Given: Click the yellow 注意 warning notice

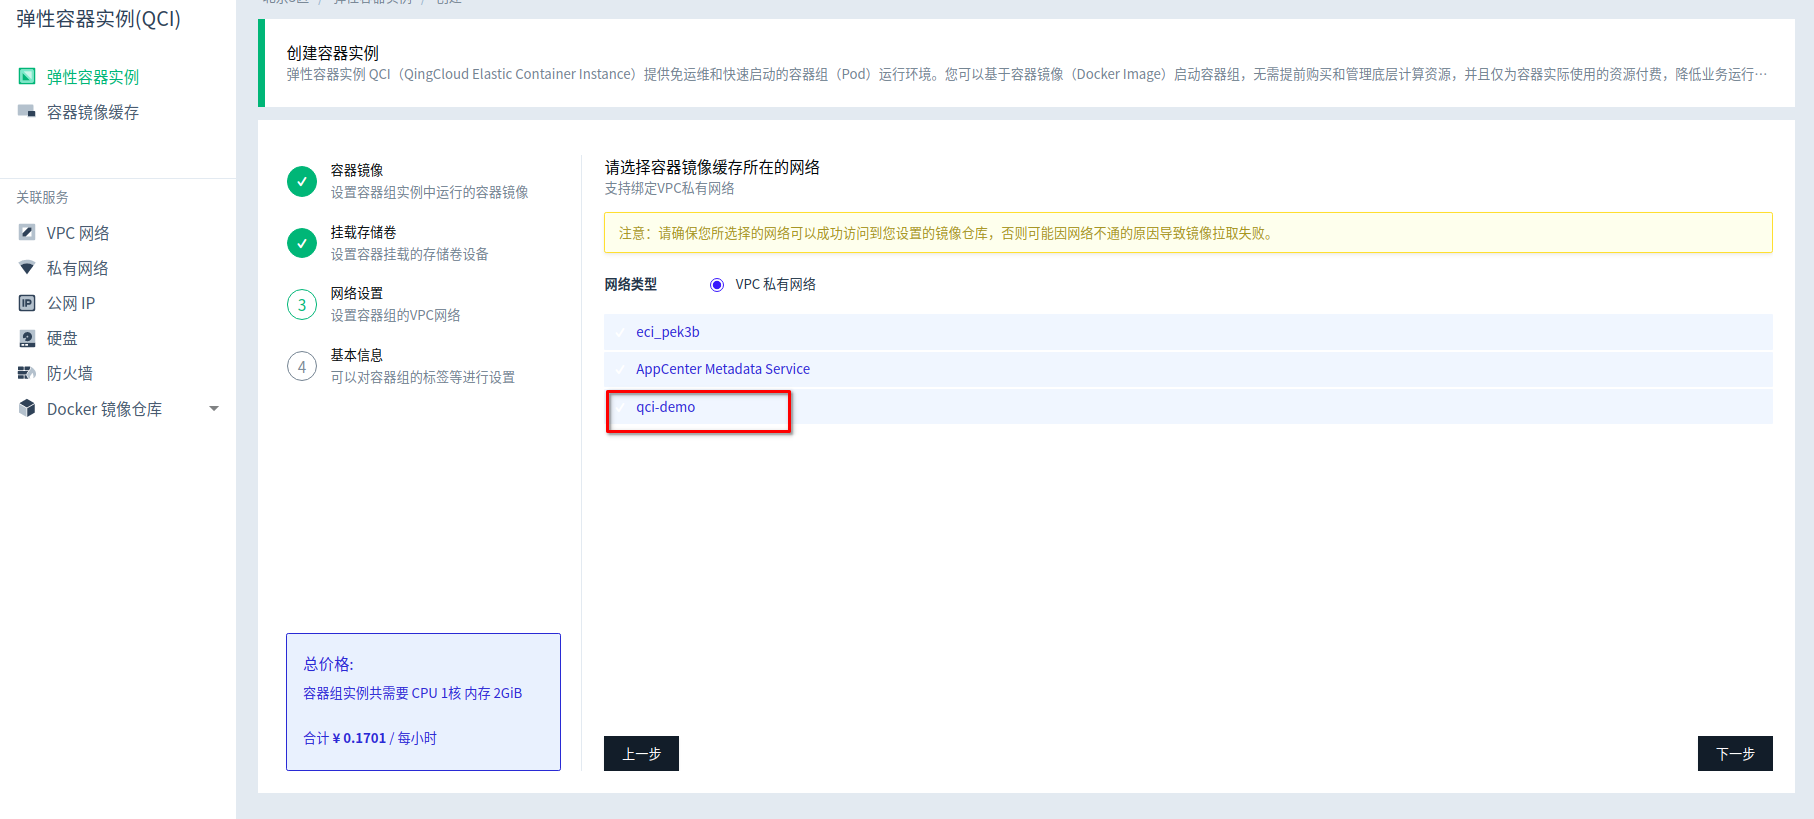Looking at the screenshot, I should (1188, 233).
